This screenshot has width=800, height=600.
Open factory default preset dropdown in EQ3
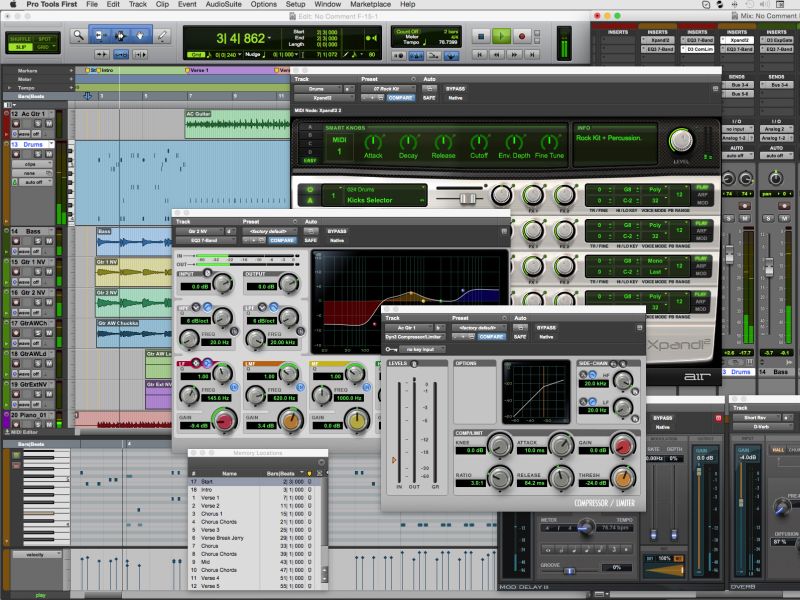270,231
